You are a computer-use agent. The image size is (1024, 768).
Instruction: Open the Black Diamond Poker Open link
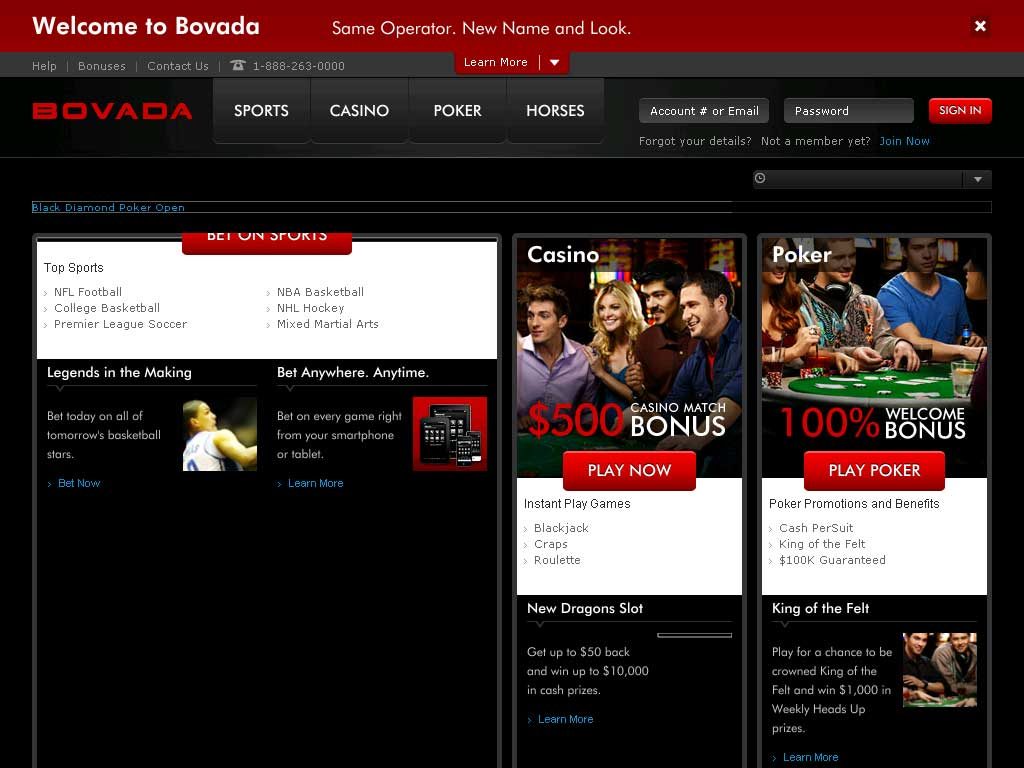108,208
